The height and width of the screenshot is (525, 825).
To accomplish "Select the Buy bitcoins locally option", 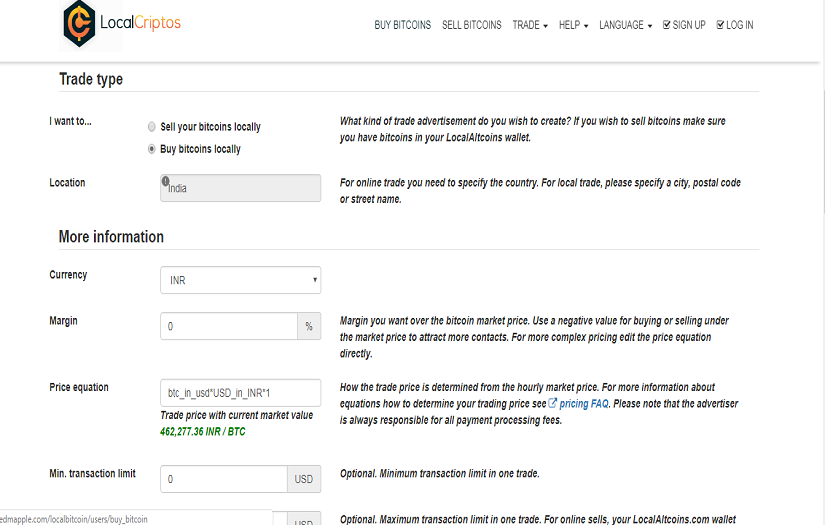I will click(x=152, y=149).
